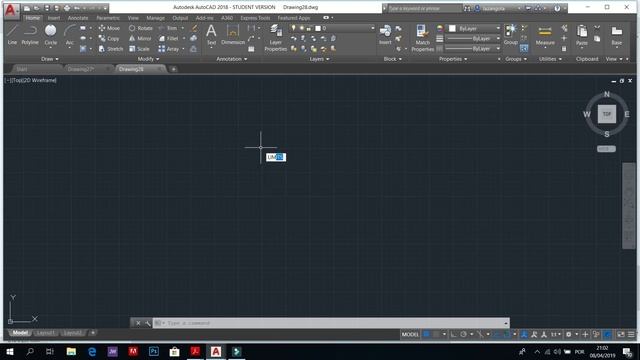Viewport: 640px width, 360px height.
Task: Activate the Array command
Action: coord(169,49)
